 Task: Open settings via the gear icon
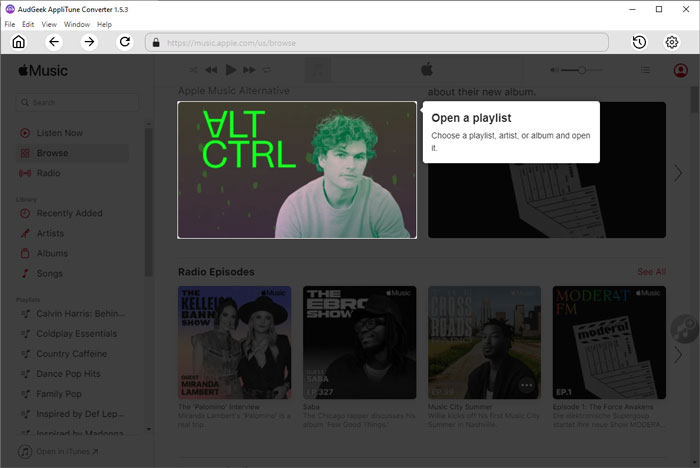(672, 42)
